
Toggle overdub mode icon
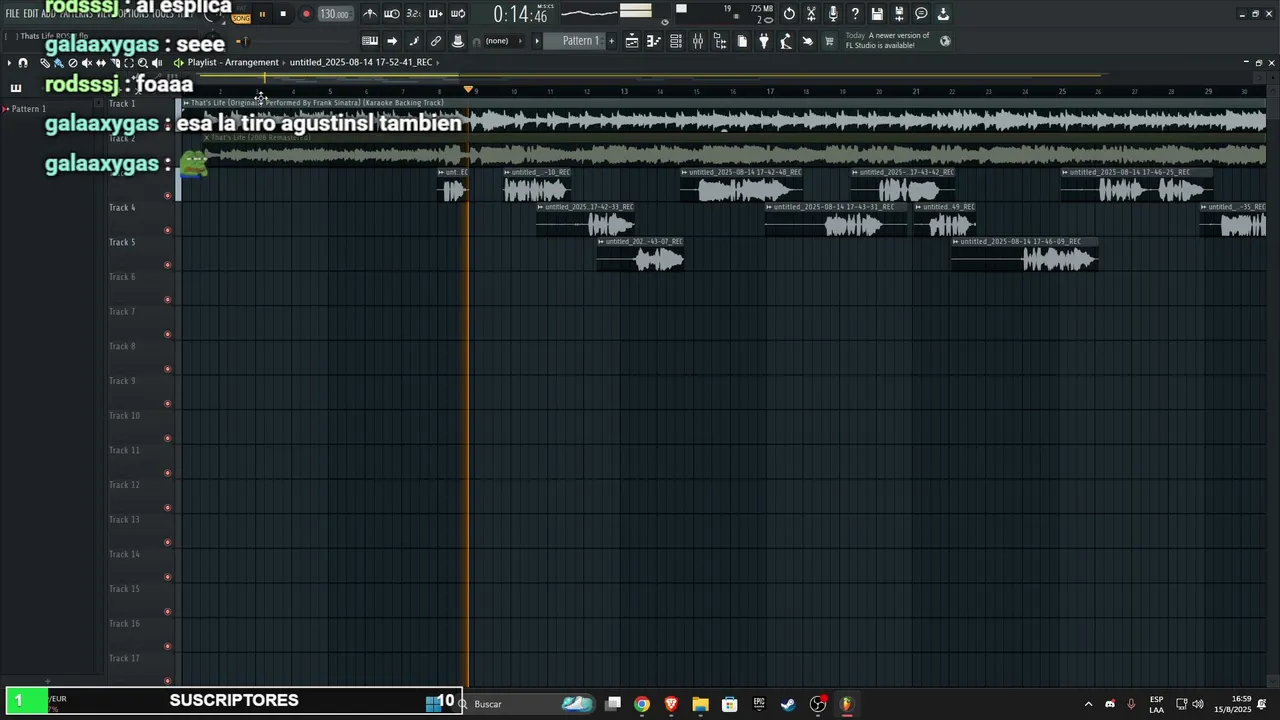[435, 14]
